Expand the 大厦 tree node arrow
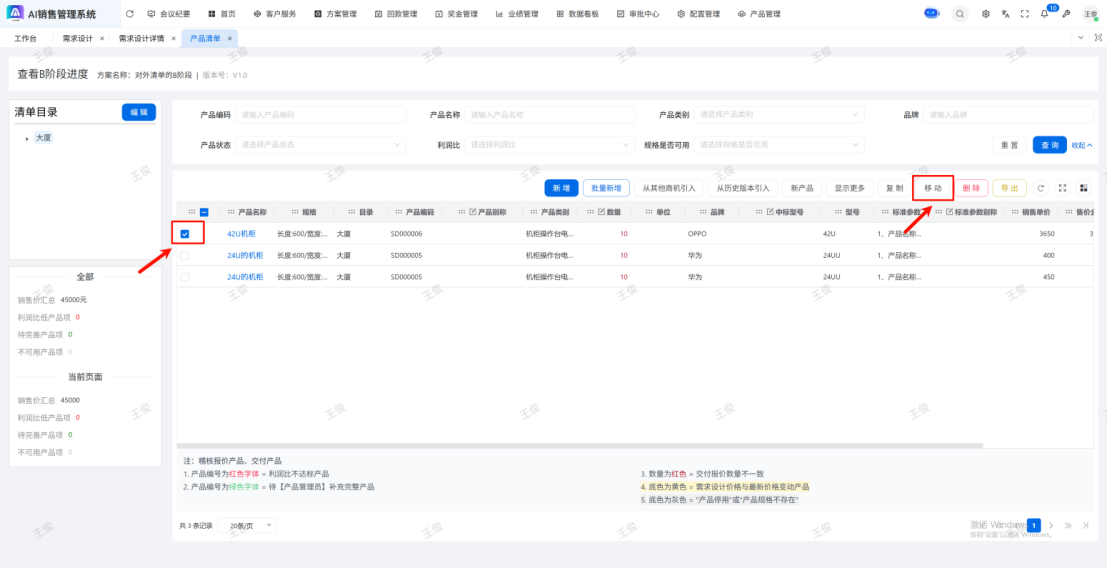Viewport: 1108px width, 569px height. (x=27, y=138)
